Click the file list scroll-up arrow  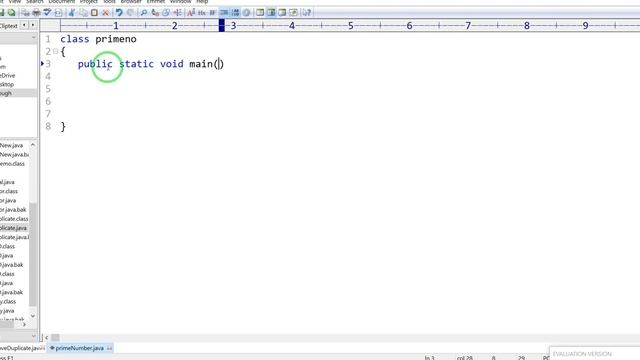click(x=33, y=145)
